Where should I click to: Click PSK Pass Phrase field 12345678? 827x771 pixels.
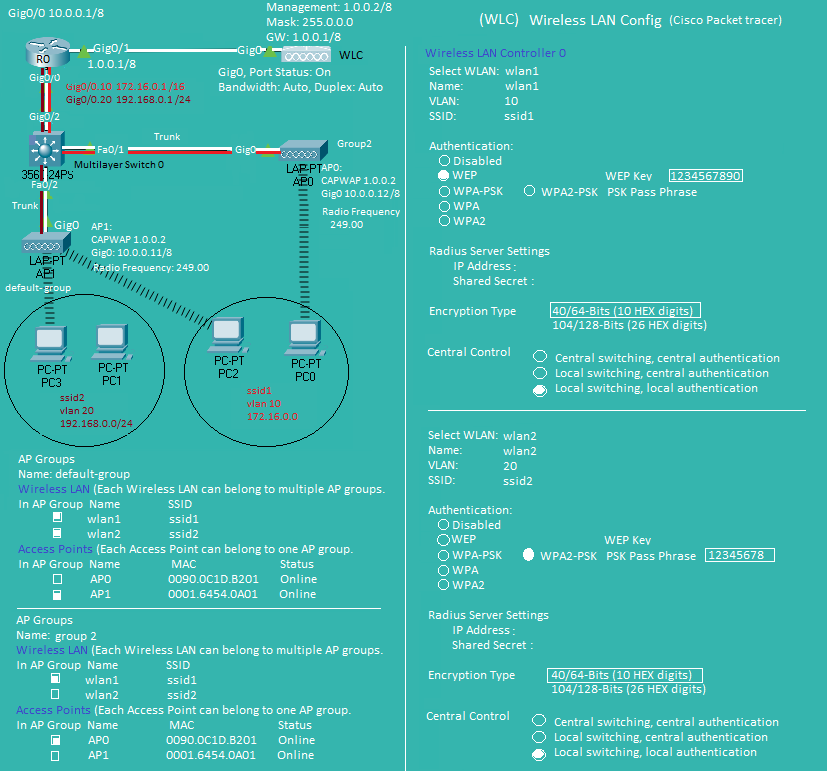pyautogui.click(x=739, y=555)
